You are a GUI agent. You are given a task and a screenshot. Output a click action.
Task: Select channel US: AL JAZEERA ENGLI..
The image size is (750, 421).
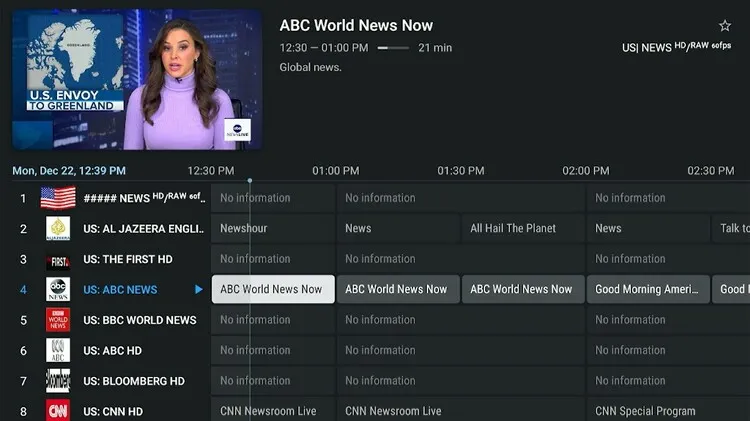(143, 229)
